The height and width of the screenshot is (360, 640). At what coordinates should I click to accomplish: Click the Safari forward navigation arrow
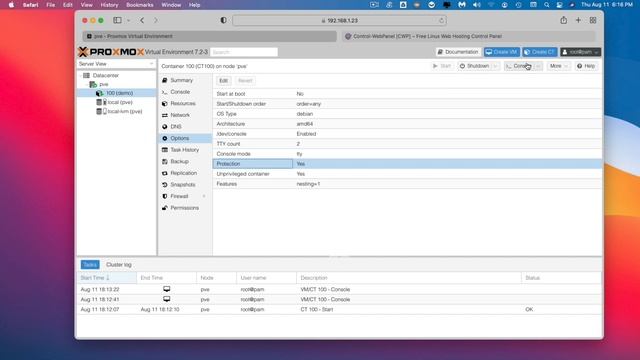[x=156, y=20]
